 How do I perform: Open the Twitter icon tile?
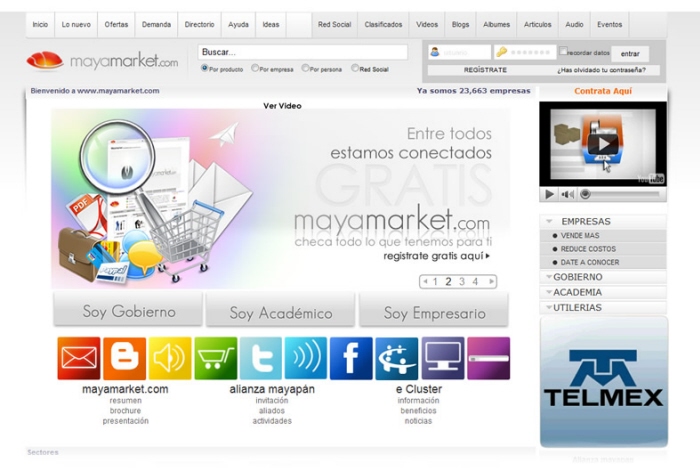point(261,358)
